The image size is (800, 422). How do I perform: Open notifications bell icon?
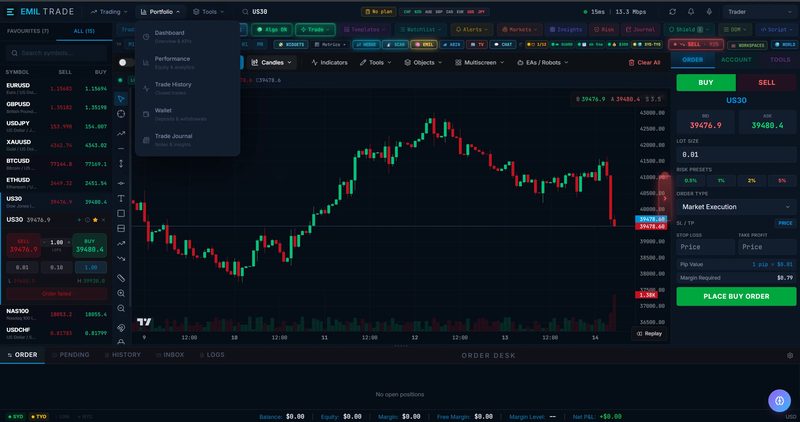click(x=691, y=11)
